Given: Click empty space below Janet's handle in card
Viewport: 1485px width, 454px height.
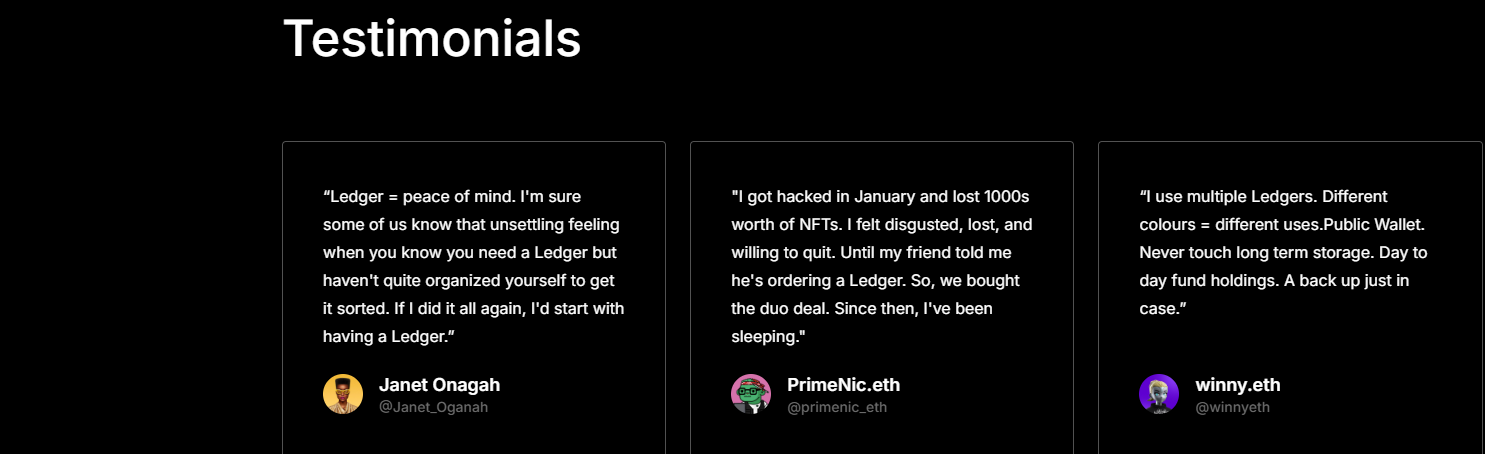Looking at the screenshot, I should (x=473, y=436).
